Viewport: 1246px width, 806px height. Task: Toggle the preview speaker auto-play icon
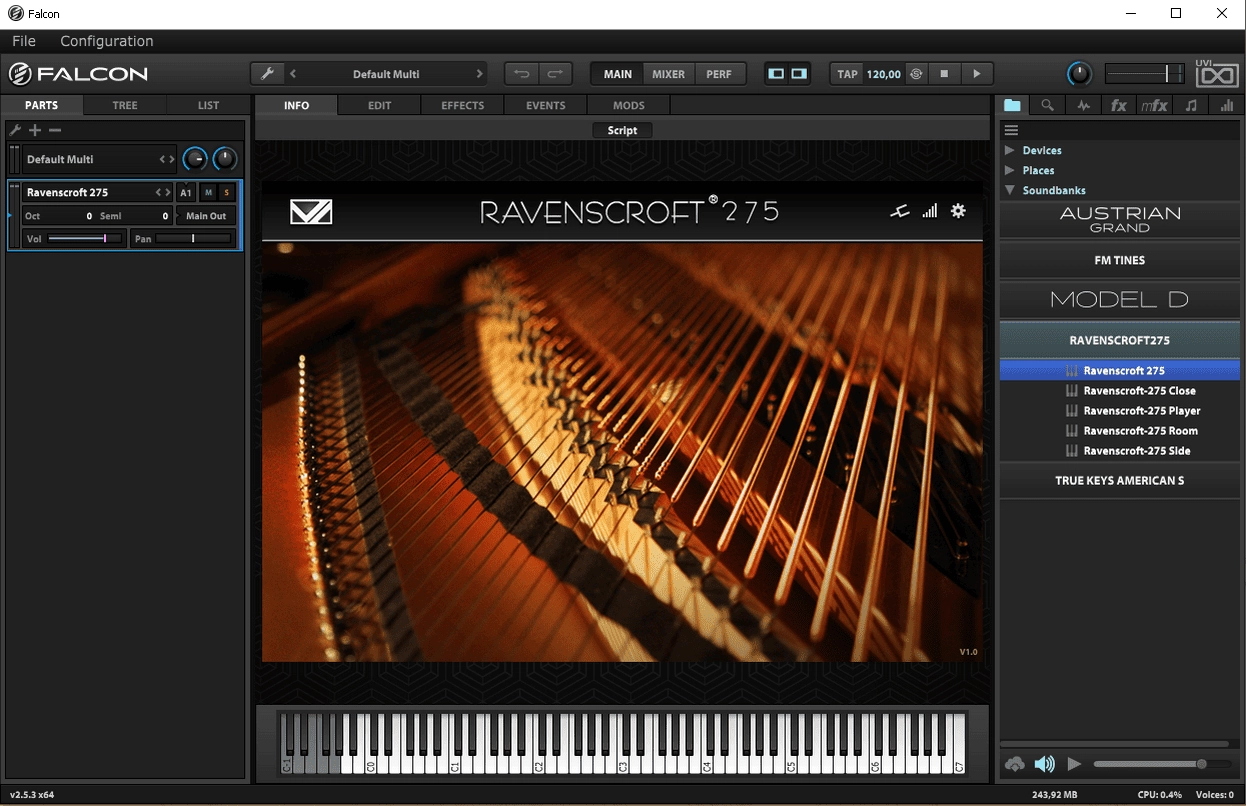(1045, 764)
